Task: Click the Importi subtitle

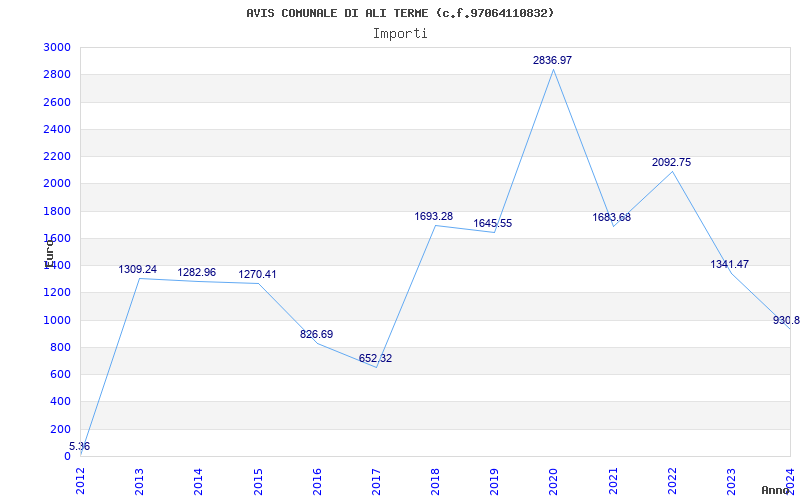Action: point(400,34)
